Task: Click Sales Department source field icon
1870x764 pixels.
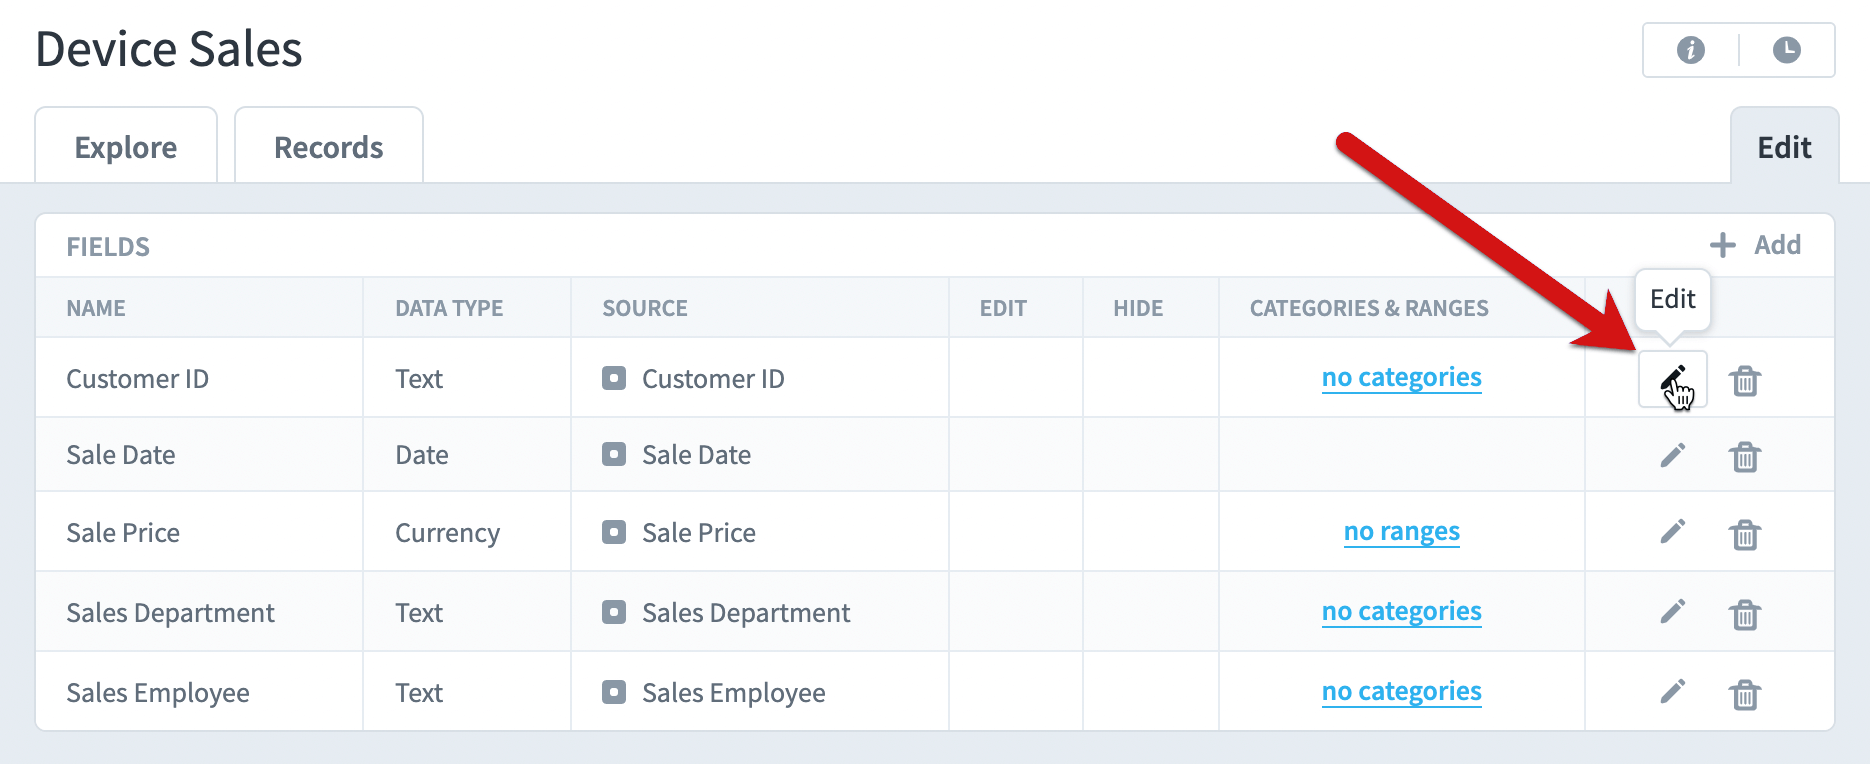Action: 614,612
